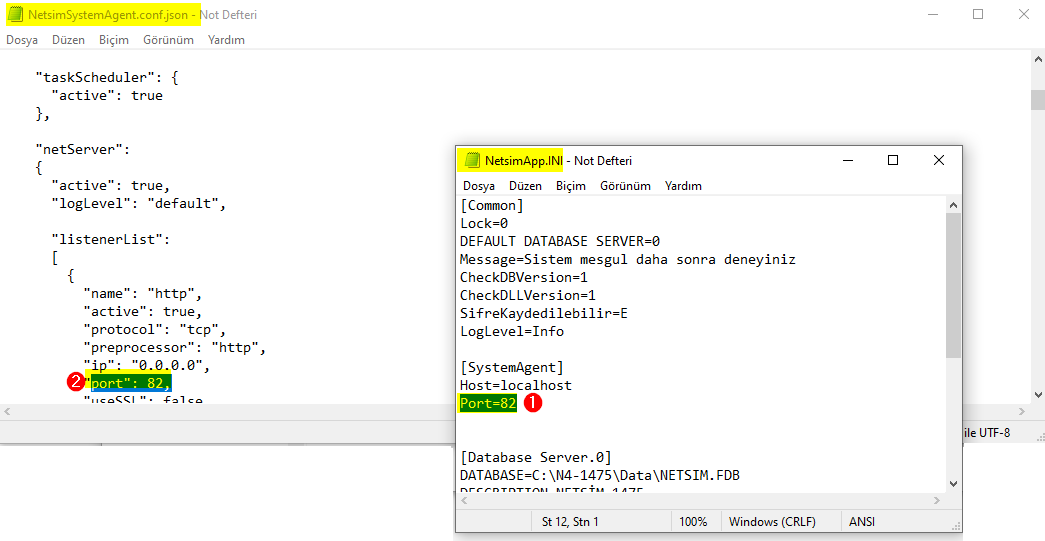Click the scroll left arrow in NetsimApp.INI
The width and height of the screenshot is (1045, 541).
(465, 501)
